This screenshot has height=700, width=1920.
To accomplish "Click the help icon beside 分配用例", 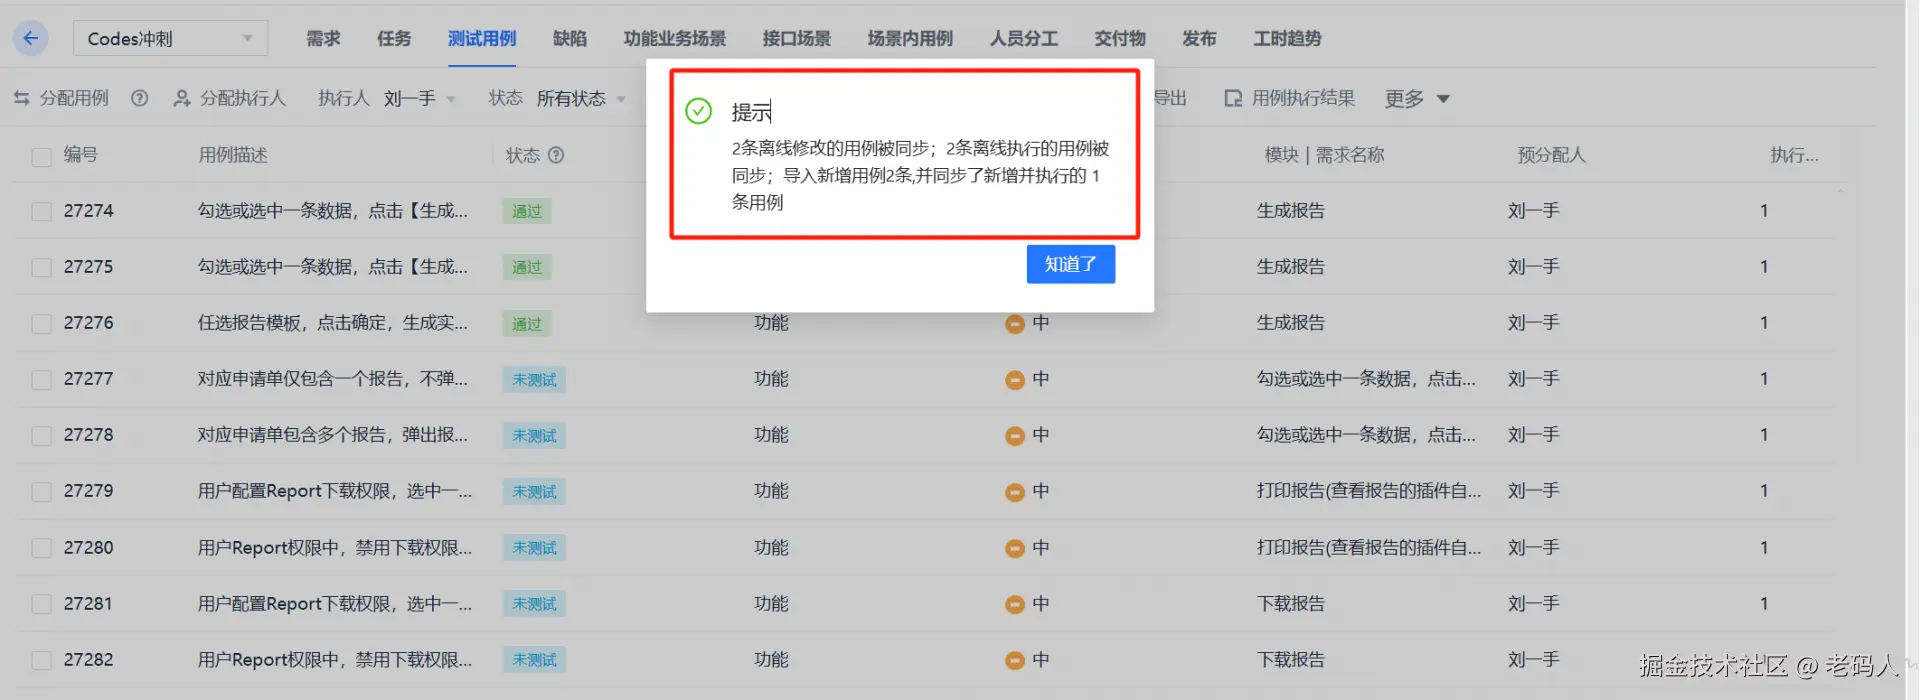I will 140,98.
